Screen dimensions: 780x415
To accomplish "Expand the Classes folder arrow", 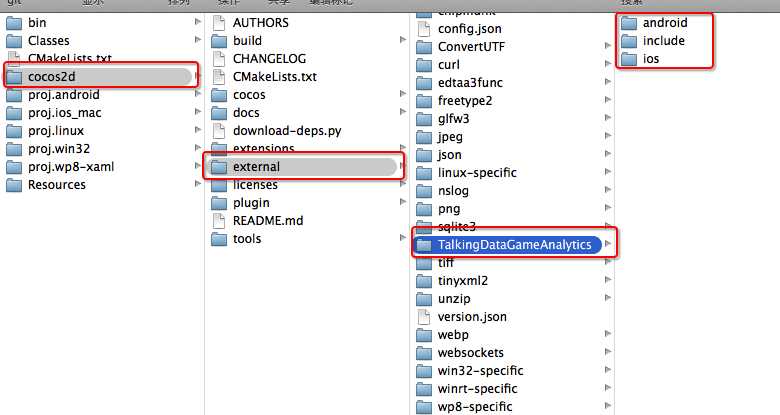I will 197,39.
